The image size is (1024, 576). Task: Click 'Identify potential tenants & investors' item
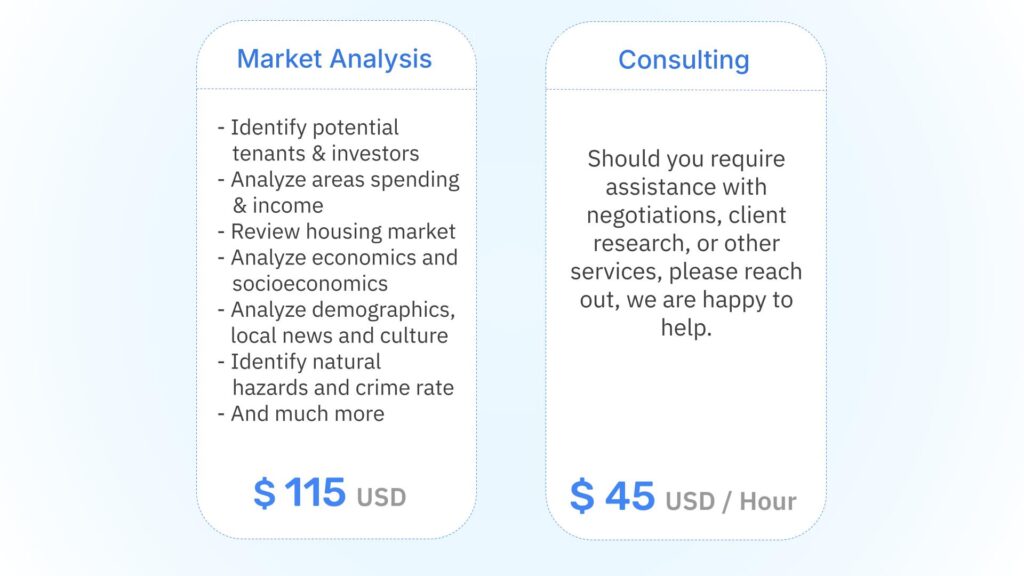click(319, 140)
